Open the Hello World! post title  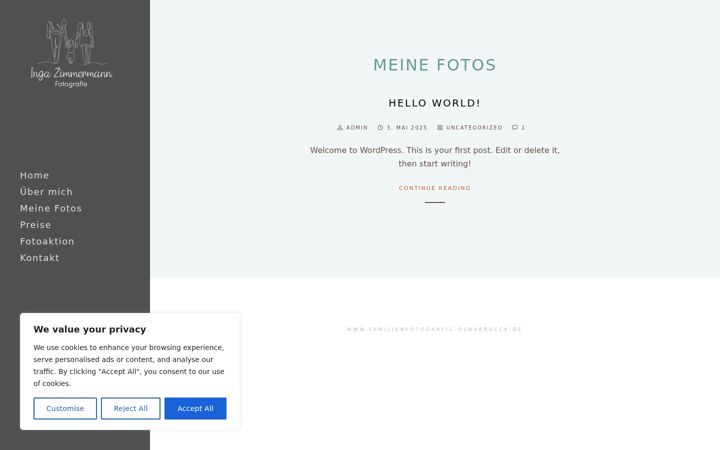point(434,103)
